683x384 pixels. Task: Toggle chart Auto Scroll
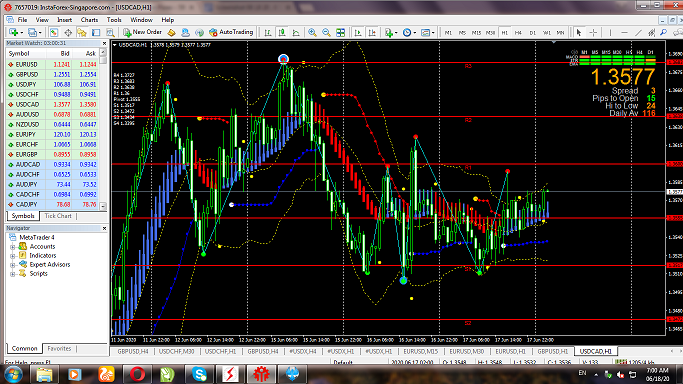(358, 32)
